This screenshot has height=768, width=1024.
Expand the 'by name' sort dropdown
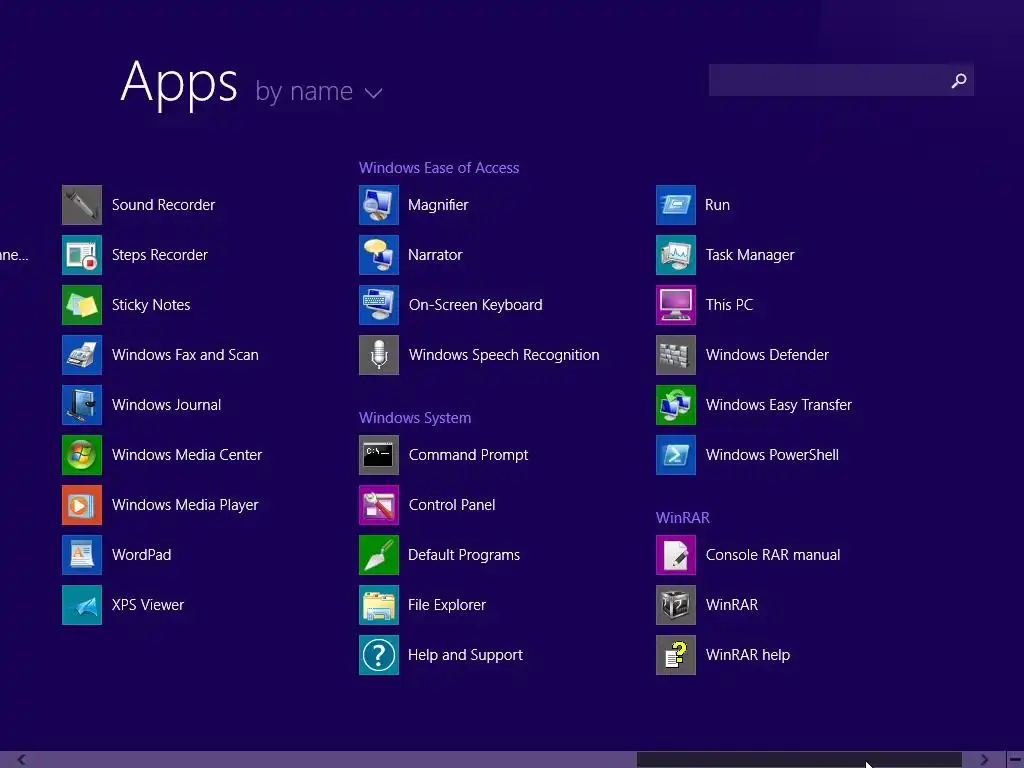(x=319, y=91)
